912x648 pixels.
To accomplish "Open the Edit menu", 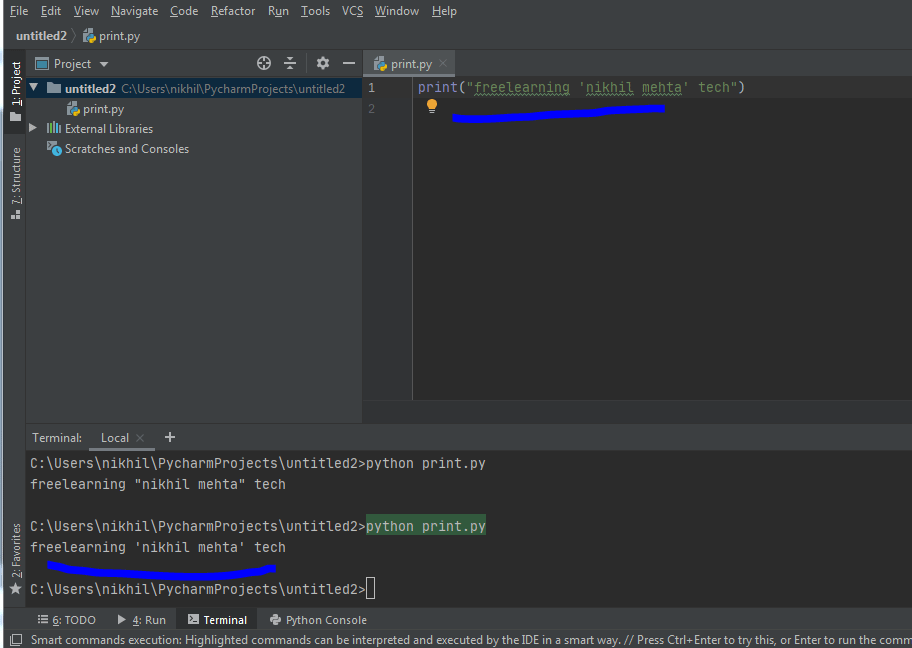I will 51,11.
